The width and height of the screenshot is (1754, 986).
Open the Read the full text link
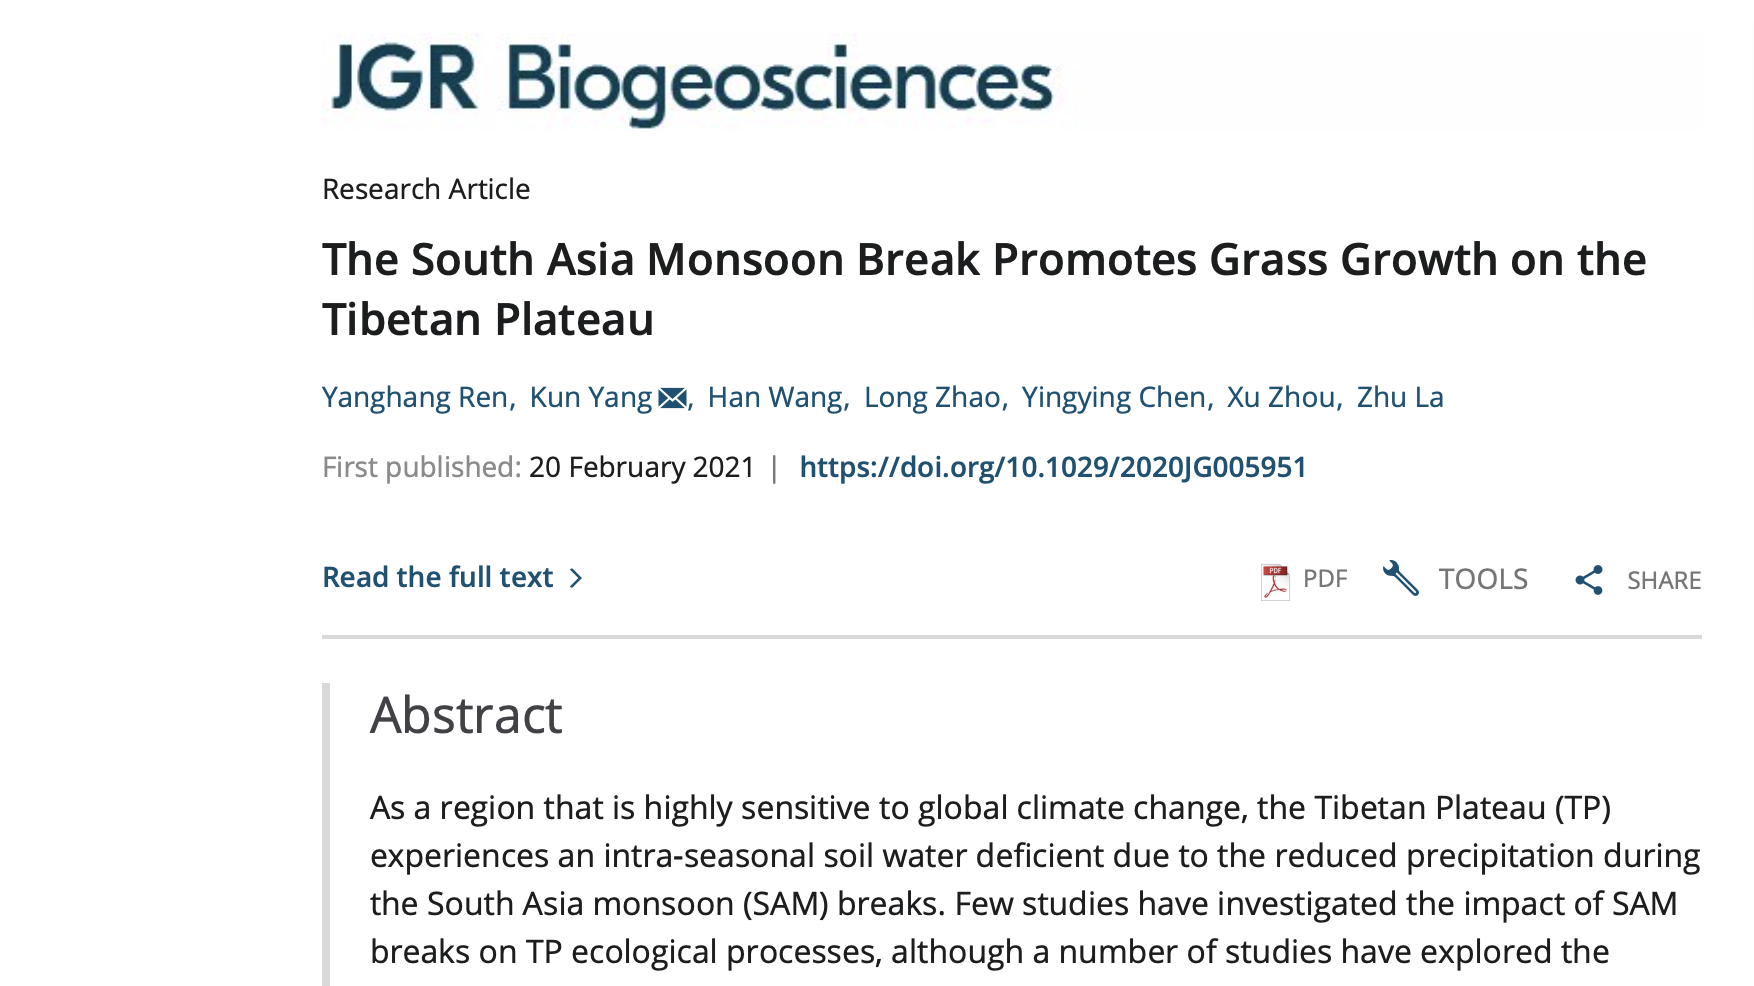(438, 577)
